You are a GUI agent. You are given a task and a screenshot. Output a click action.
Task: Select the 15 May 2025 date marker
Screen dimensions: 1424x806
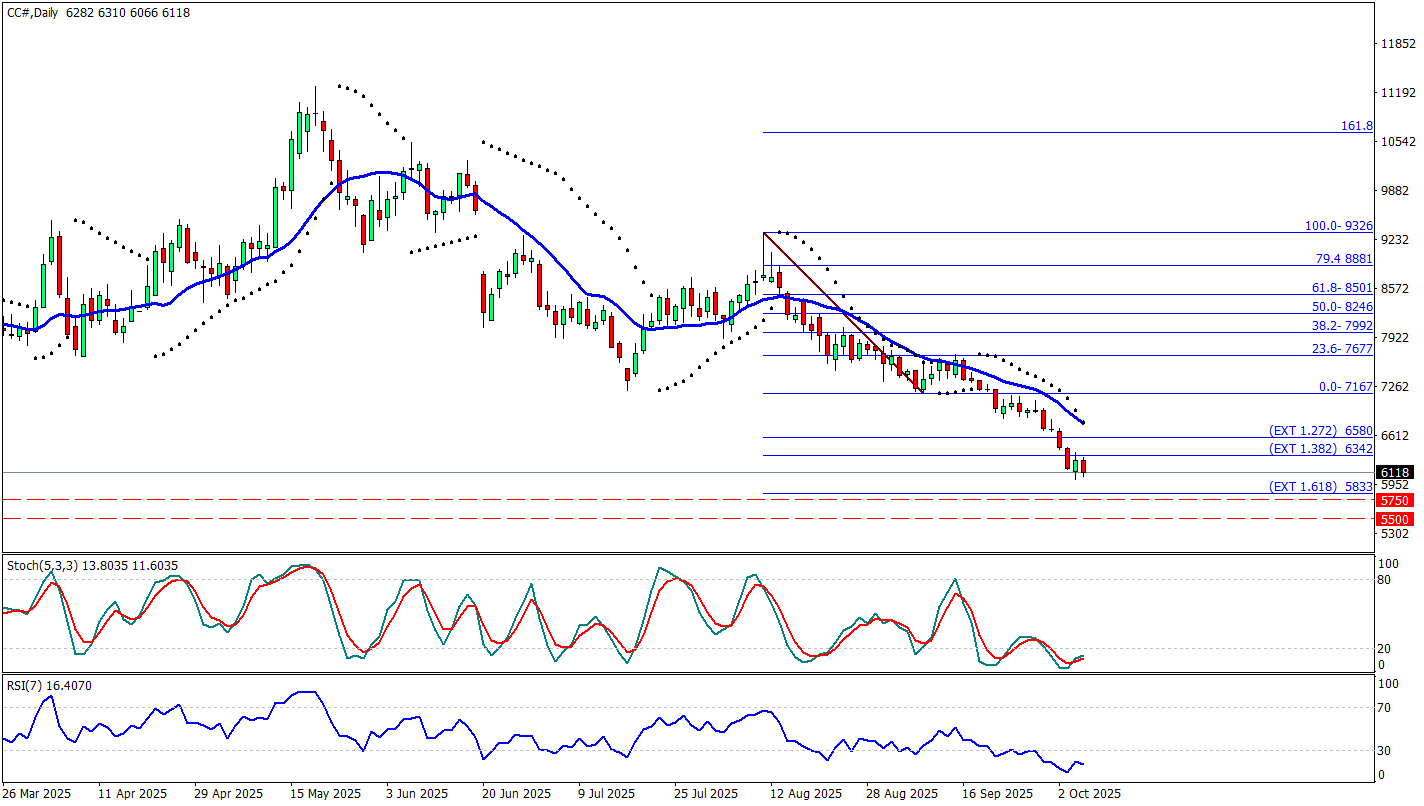325,793
